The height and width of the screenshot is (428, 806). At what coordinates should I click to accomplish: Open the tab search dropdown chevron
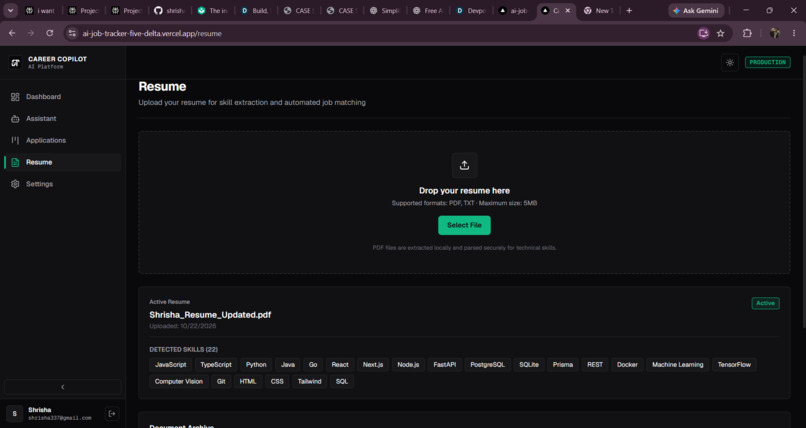[x=10, y=10]
